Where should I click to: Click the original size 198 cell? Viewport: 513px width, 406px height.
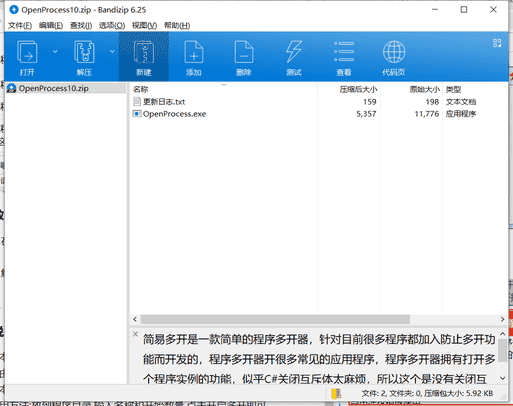coord(432,102)
